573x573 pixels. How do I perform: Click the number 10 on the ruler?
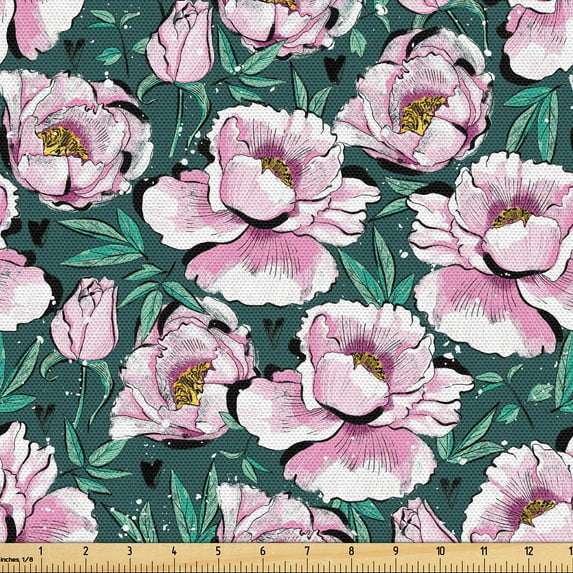pos(440,551)
